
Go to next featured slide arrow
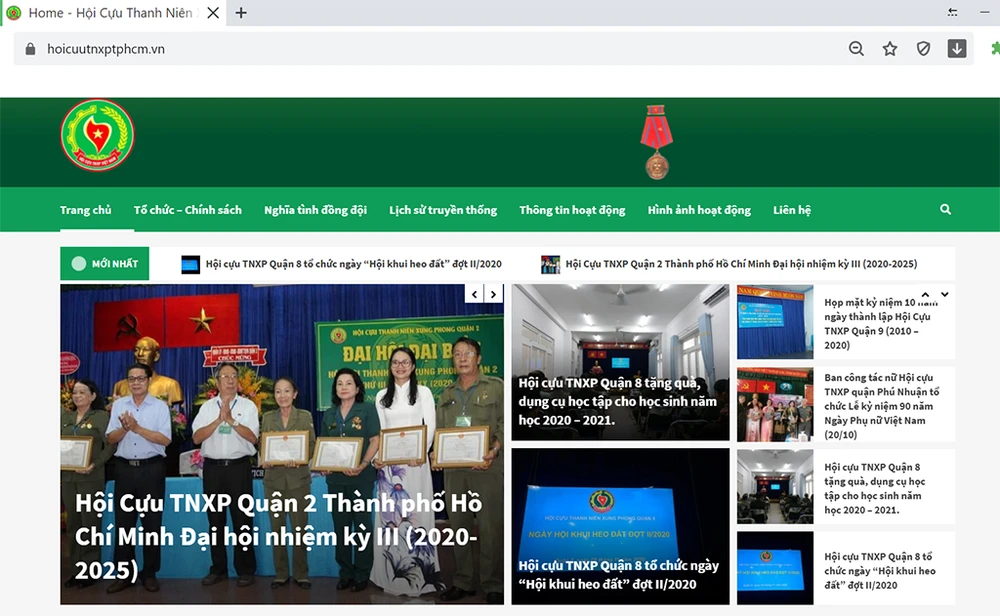click(493, 294)
